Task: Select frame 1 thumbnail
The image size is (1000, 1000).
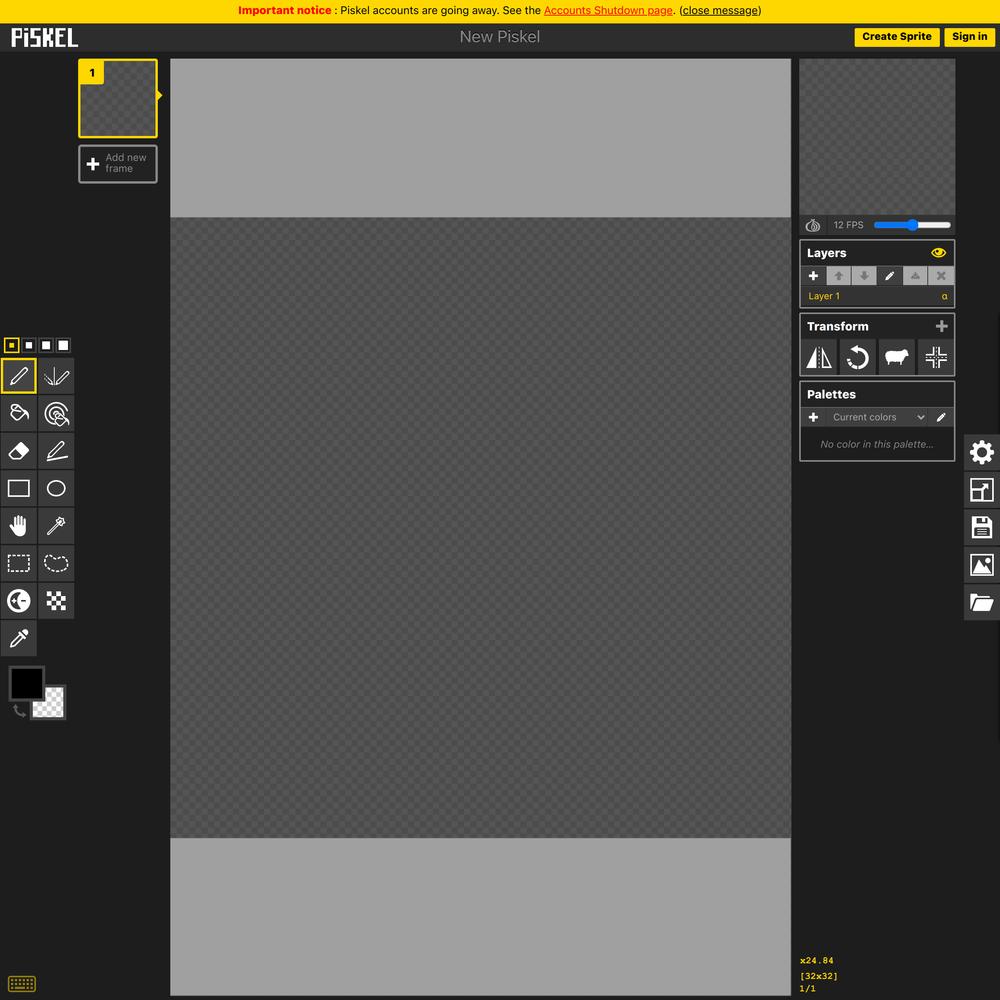Action: click(x=118, y=99)
